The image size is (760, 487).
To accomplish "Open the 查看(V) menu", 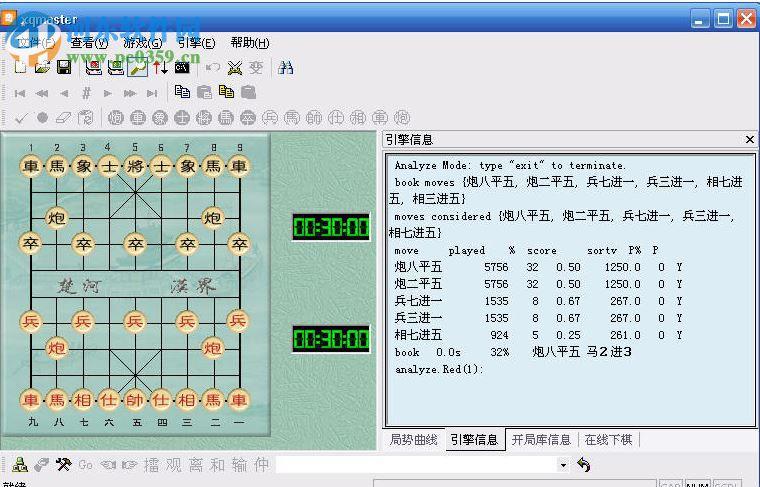I will (89, 43).
